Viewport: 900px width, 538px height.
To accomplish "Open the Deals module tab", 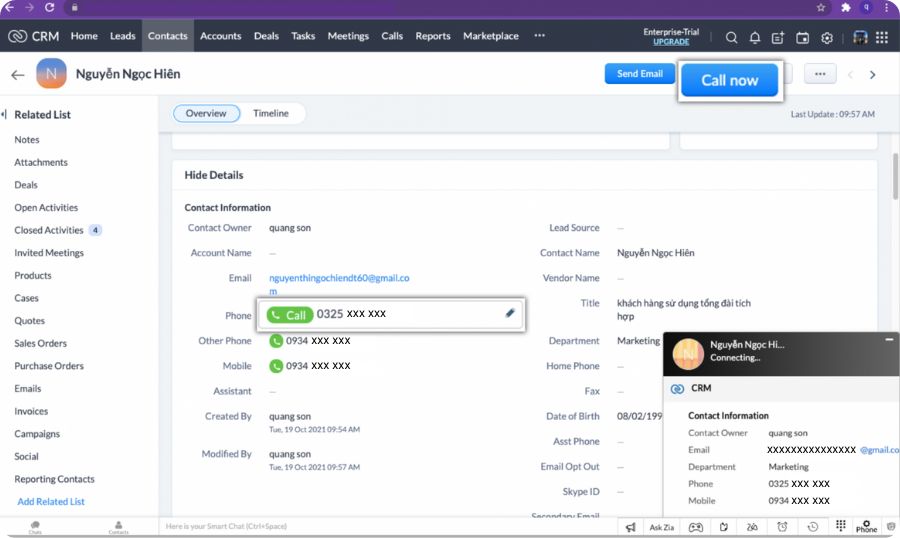I will click(266, 36).
